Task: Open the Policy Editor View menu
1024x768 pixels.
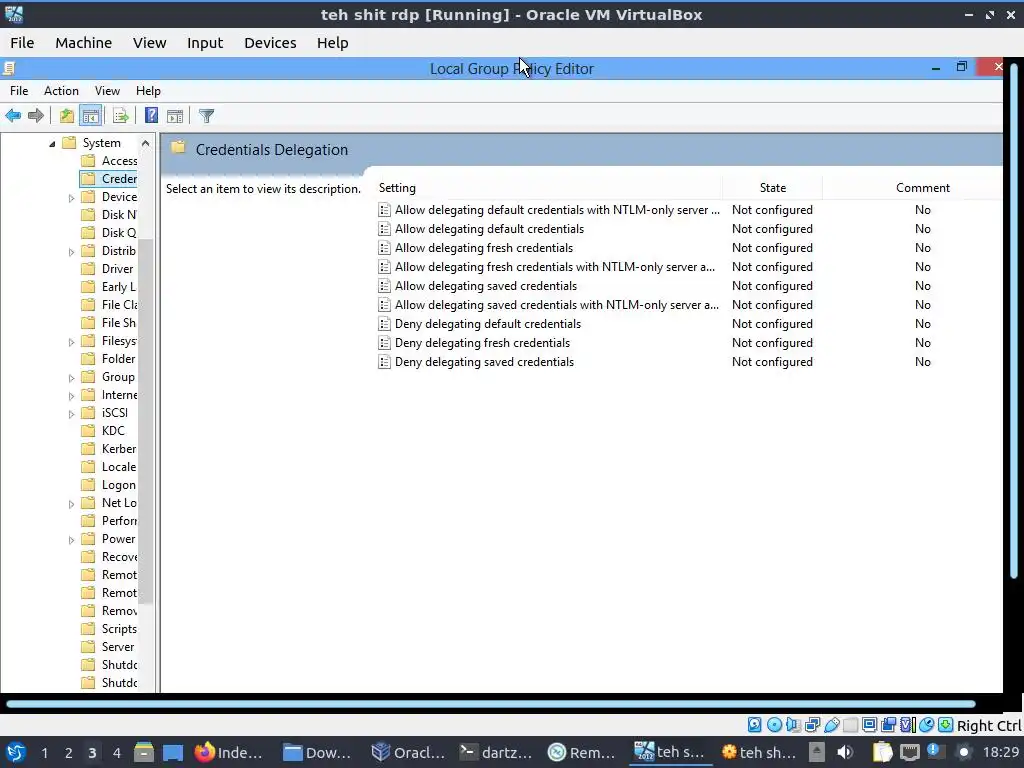Action: pos(107,91)
